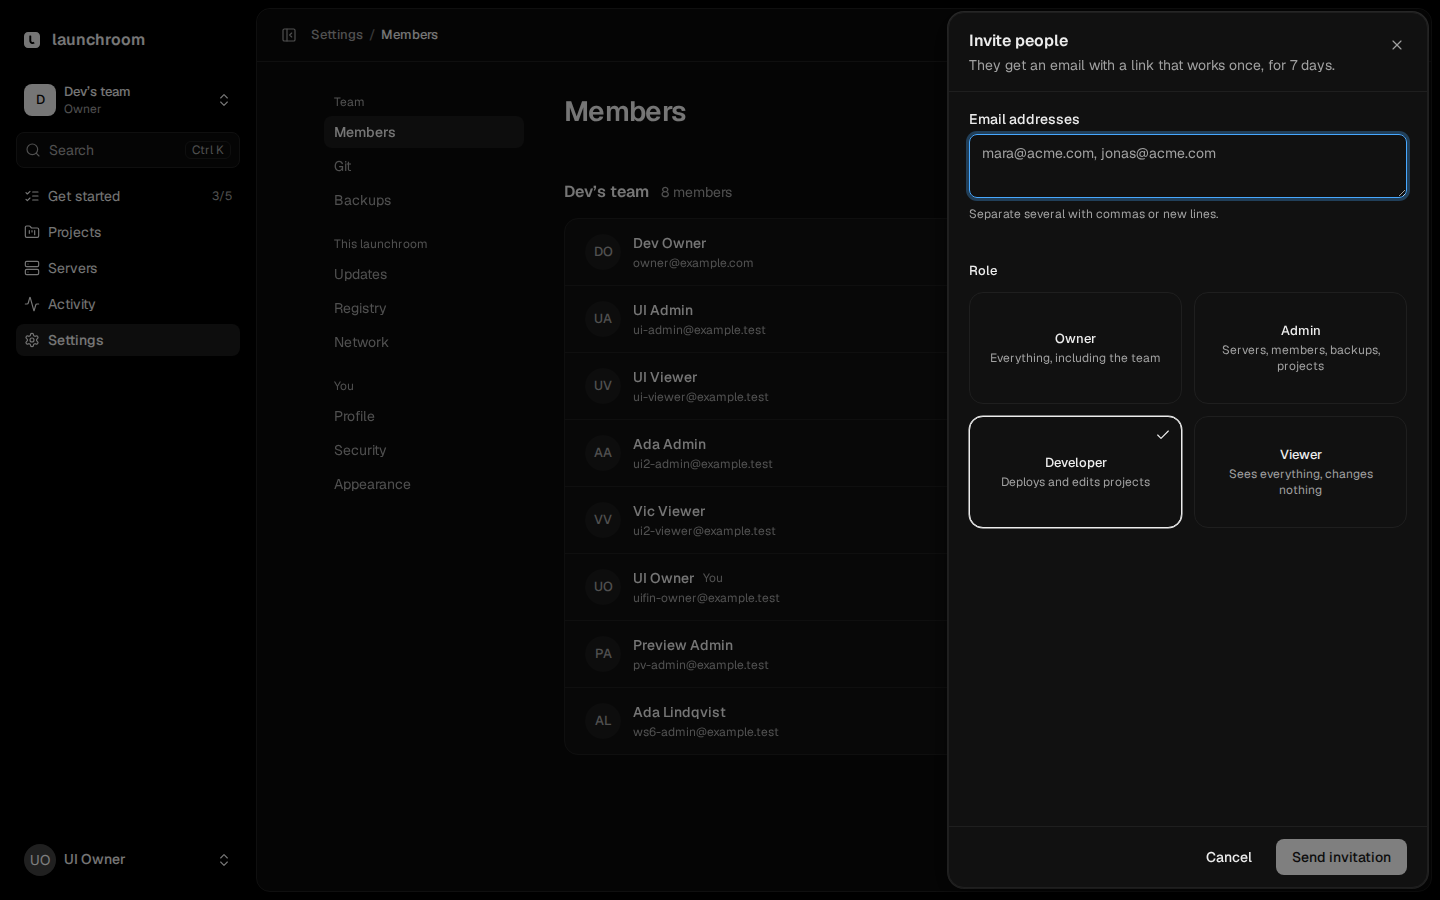Click the Members page heading
Viewport: 1440px width, 900px height.
[x=625, y=111]
